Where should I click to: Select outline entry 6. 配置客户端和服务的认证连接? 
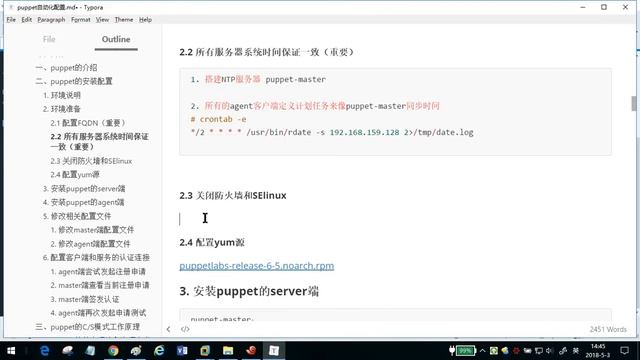click(x=96, y=258)
